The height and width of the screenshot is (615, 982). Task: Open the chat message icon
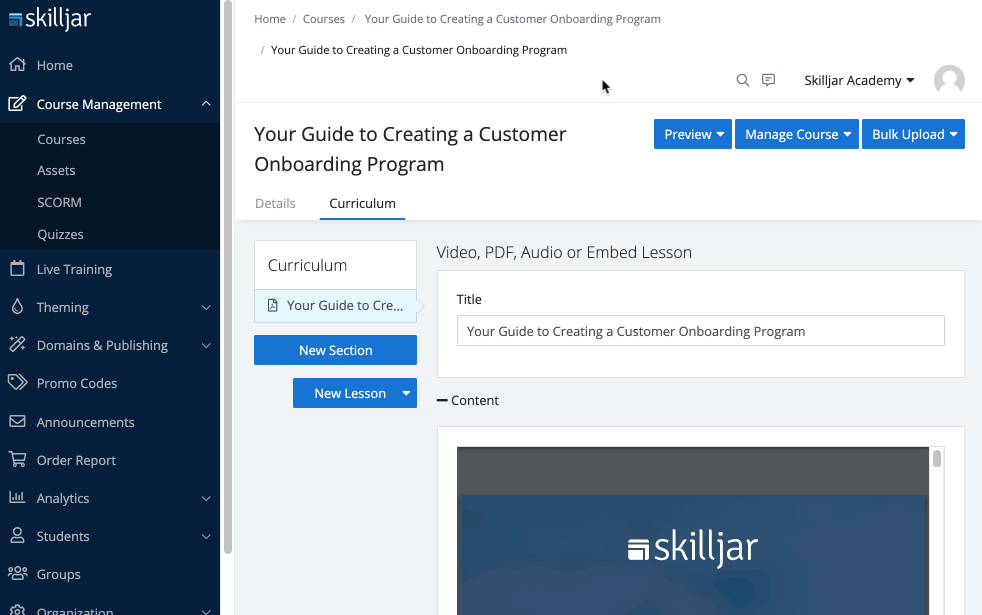coord(768,81)
